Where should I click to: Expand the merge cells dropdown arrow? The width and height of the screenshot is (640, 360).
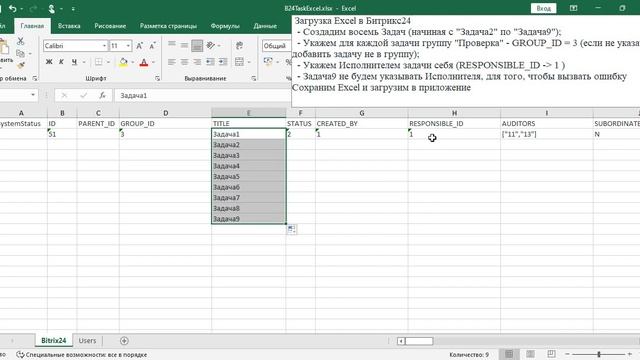pos(249,62)
